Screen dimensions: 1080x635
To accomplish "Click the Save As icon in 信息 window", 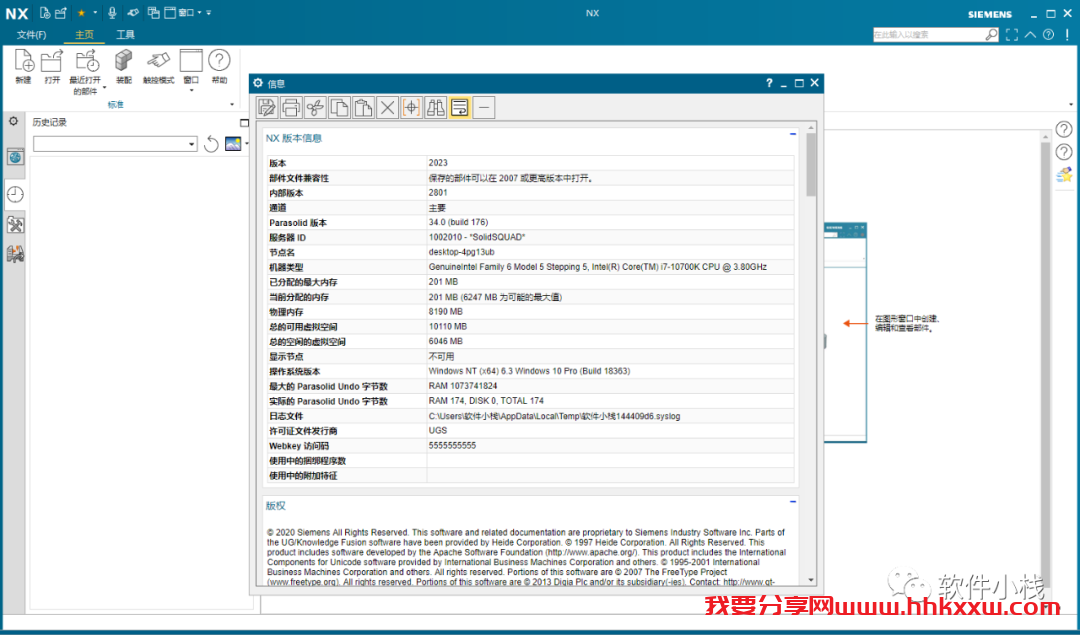I will [x=267, y=107].
